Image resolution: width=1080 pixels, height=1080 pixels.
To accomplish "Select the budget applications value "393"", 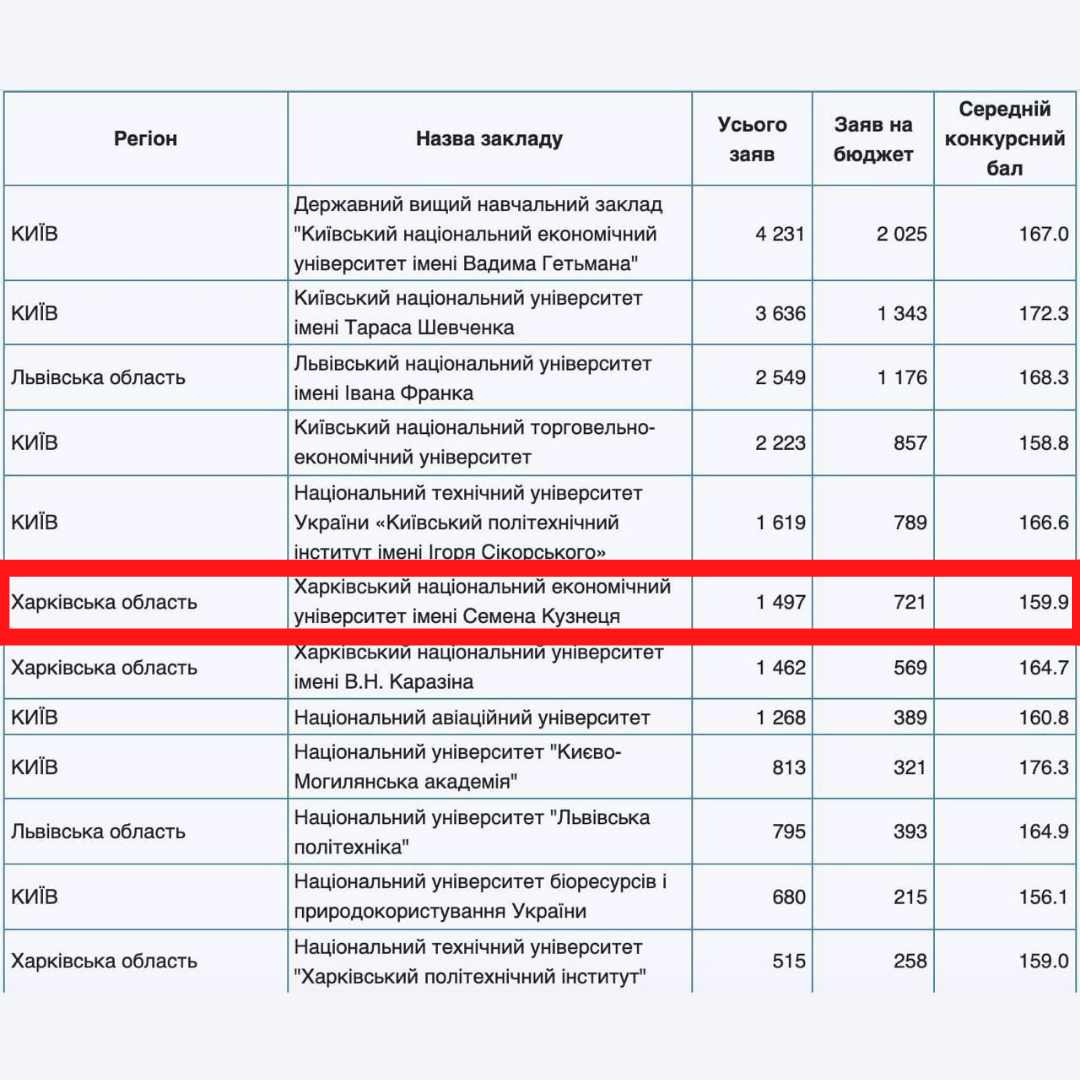I will pos(910,831).
